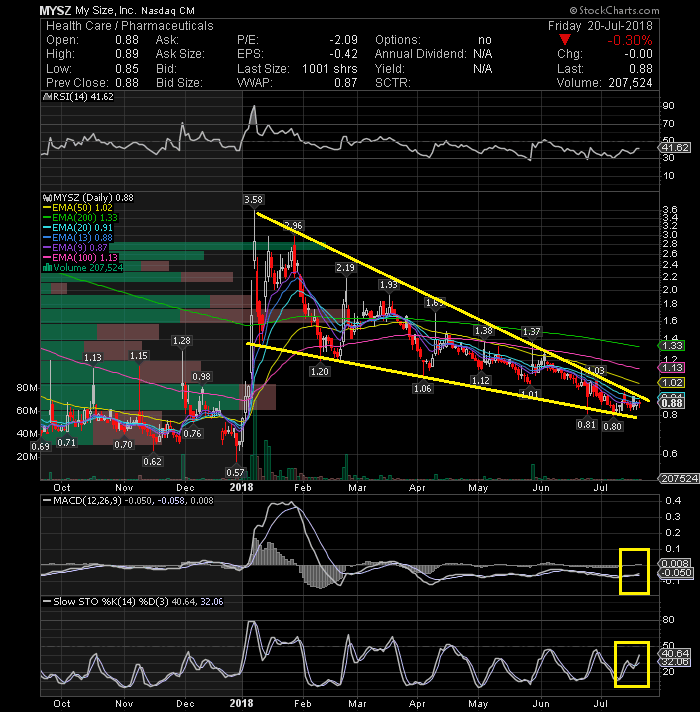This screenshot has width=700, height=712.
Task: Click the EMA(9) 0.87 legend entry
Action: coord(79,247)
